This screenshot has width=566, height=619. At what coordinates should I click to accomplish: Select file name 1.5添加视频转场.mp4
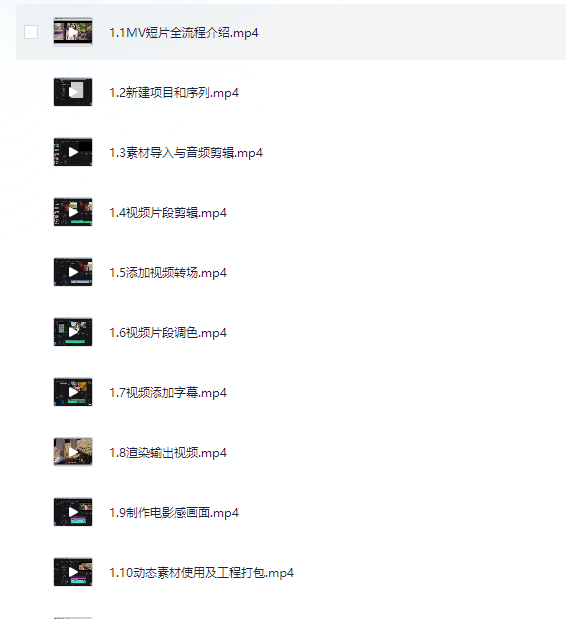coord(168,273)
